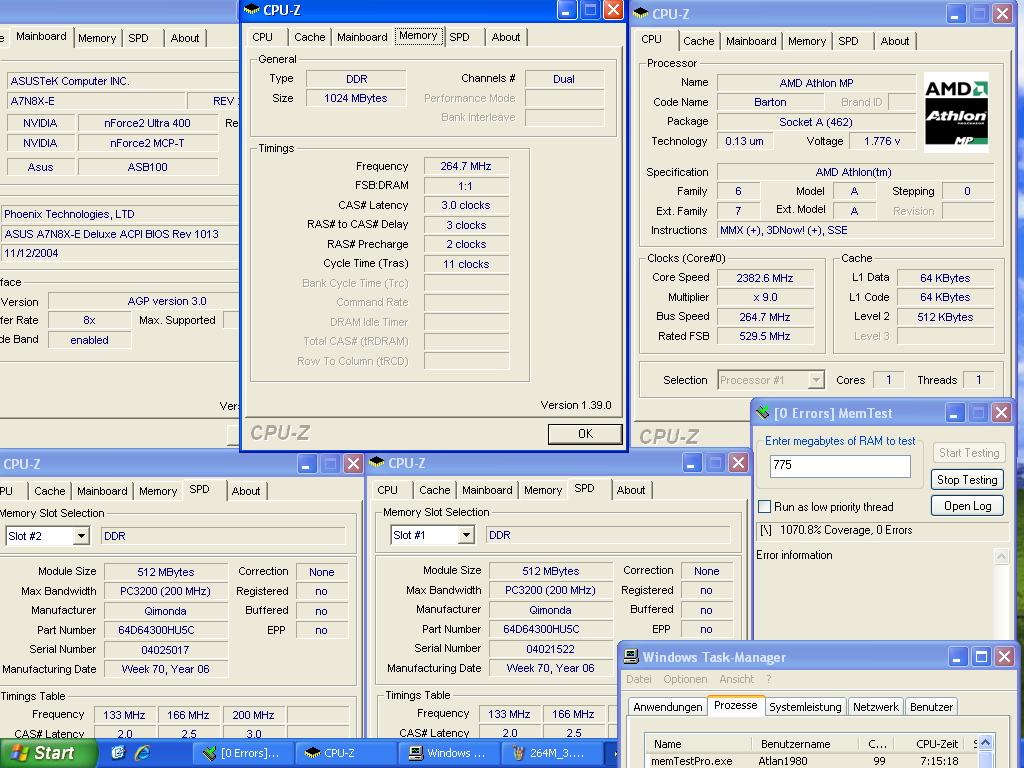Image resolution: width=1024 pixels, height=768 pixels.
Task: Click the 2382.6 MHz Core Speed value
Action: tap(765, 278)
